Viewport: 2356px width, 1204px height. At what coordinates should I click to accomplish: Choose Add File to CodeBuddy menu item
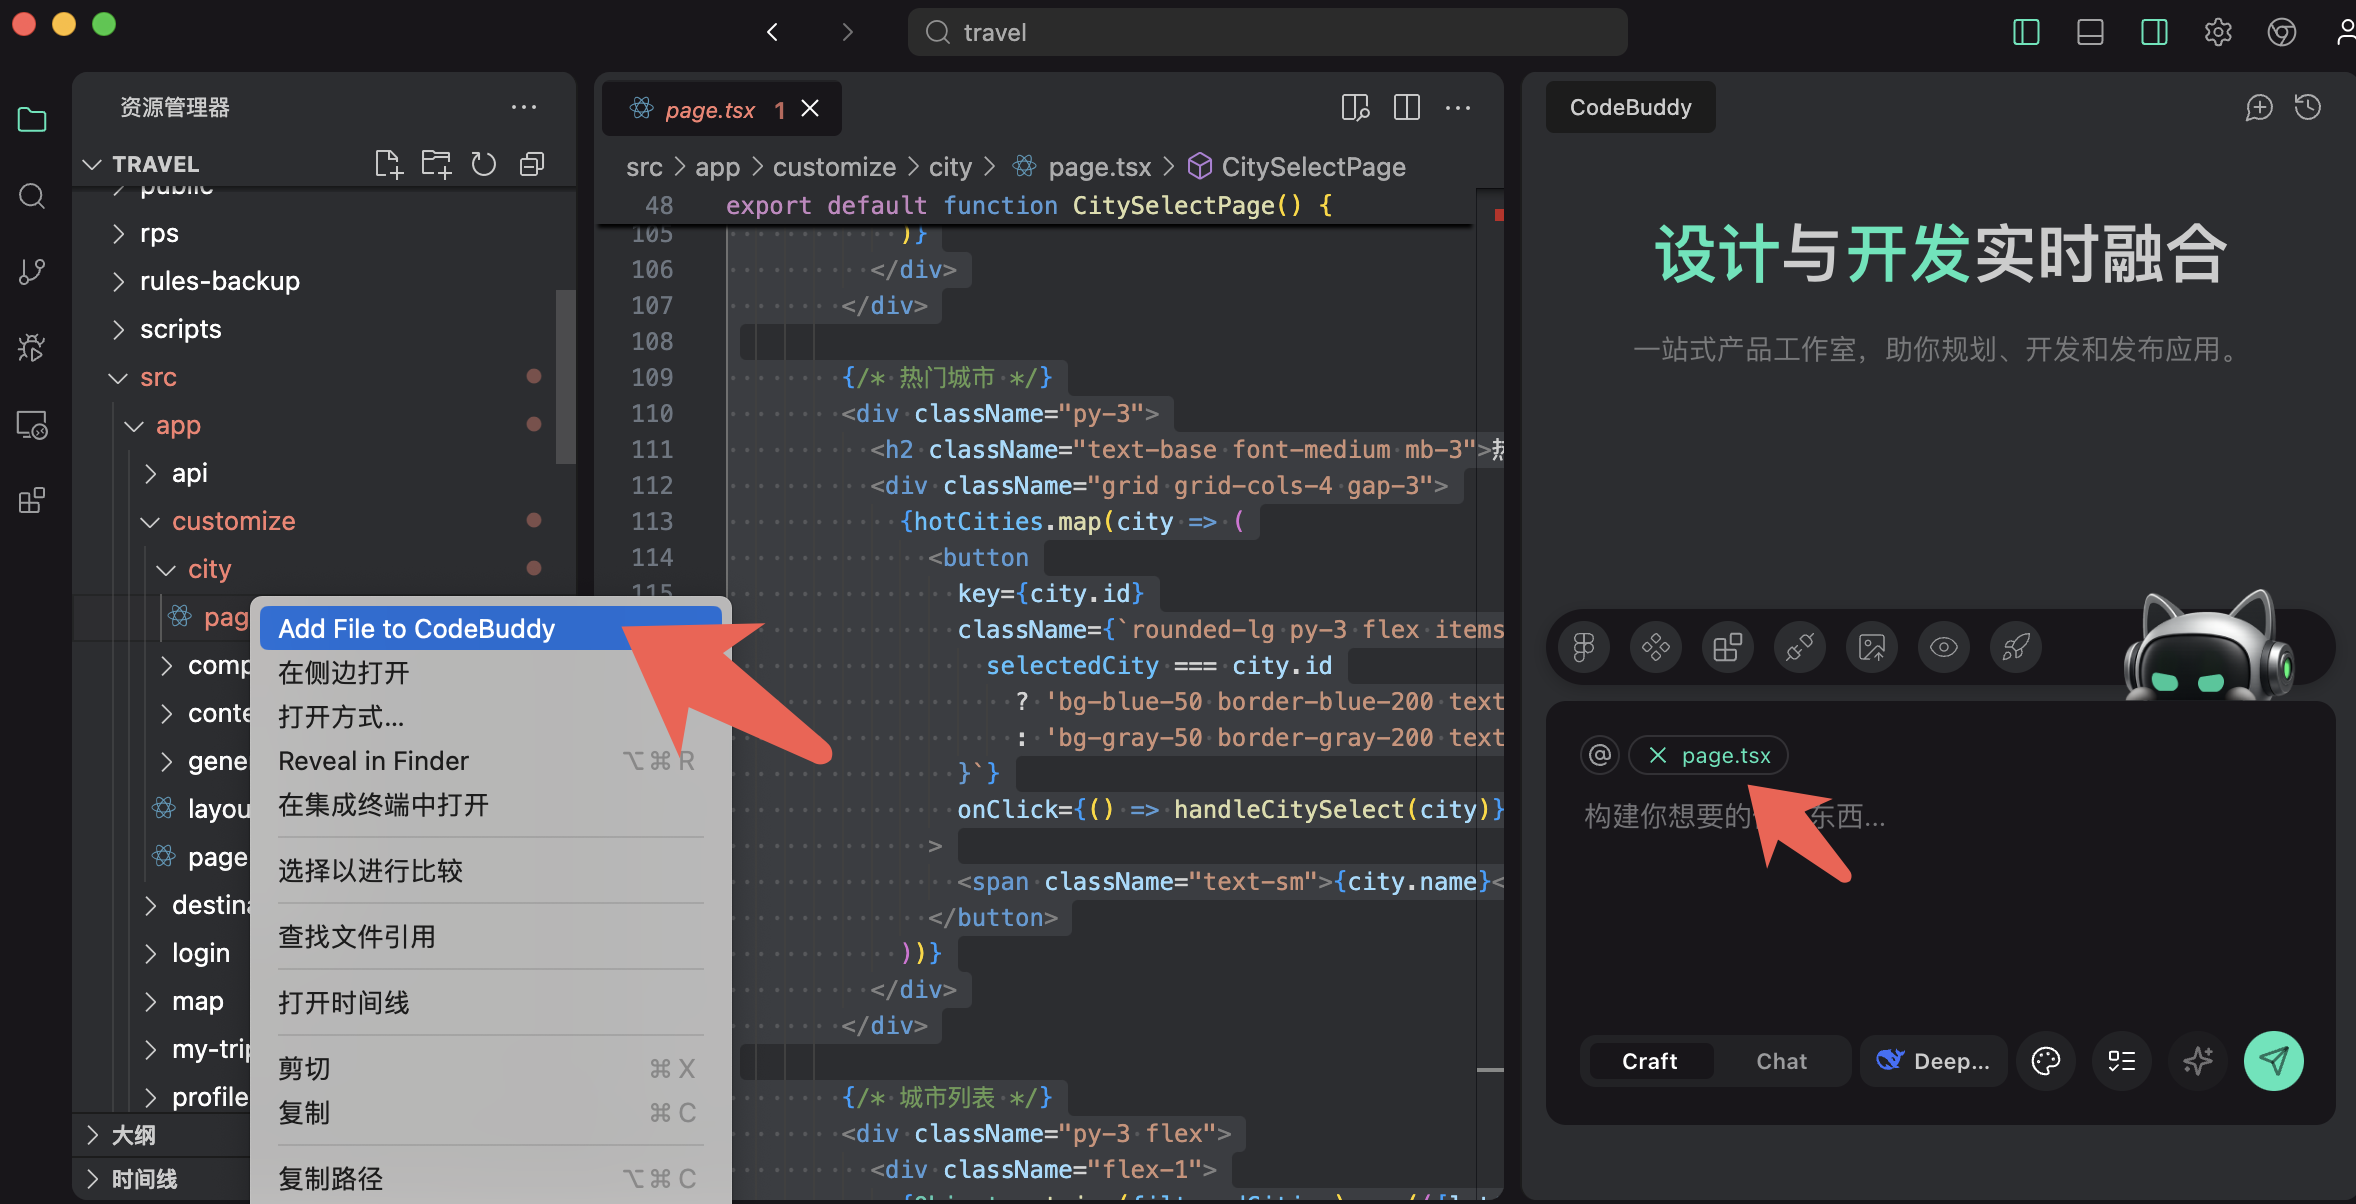416,628
